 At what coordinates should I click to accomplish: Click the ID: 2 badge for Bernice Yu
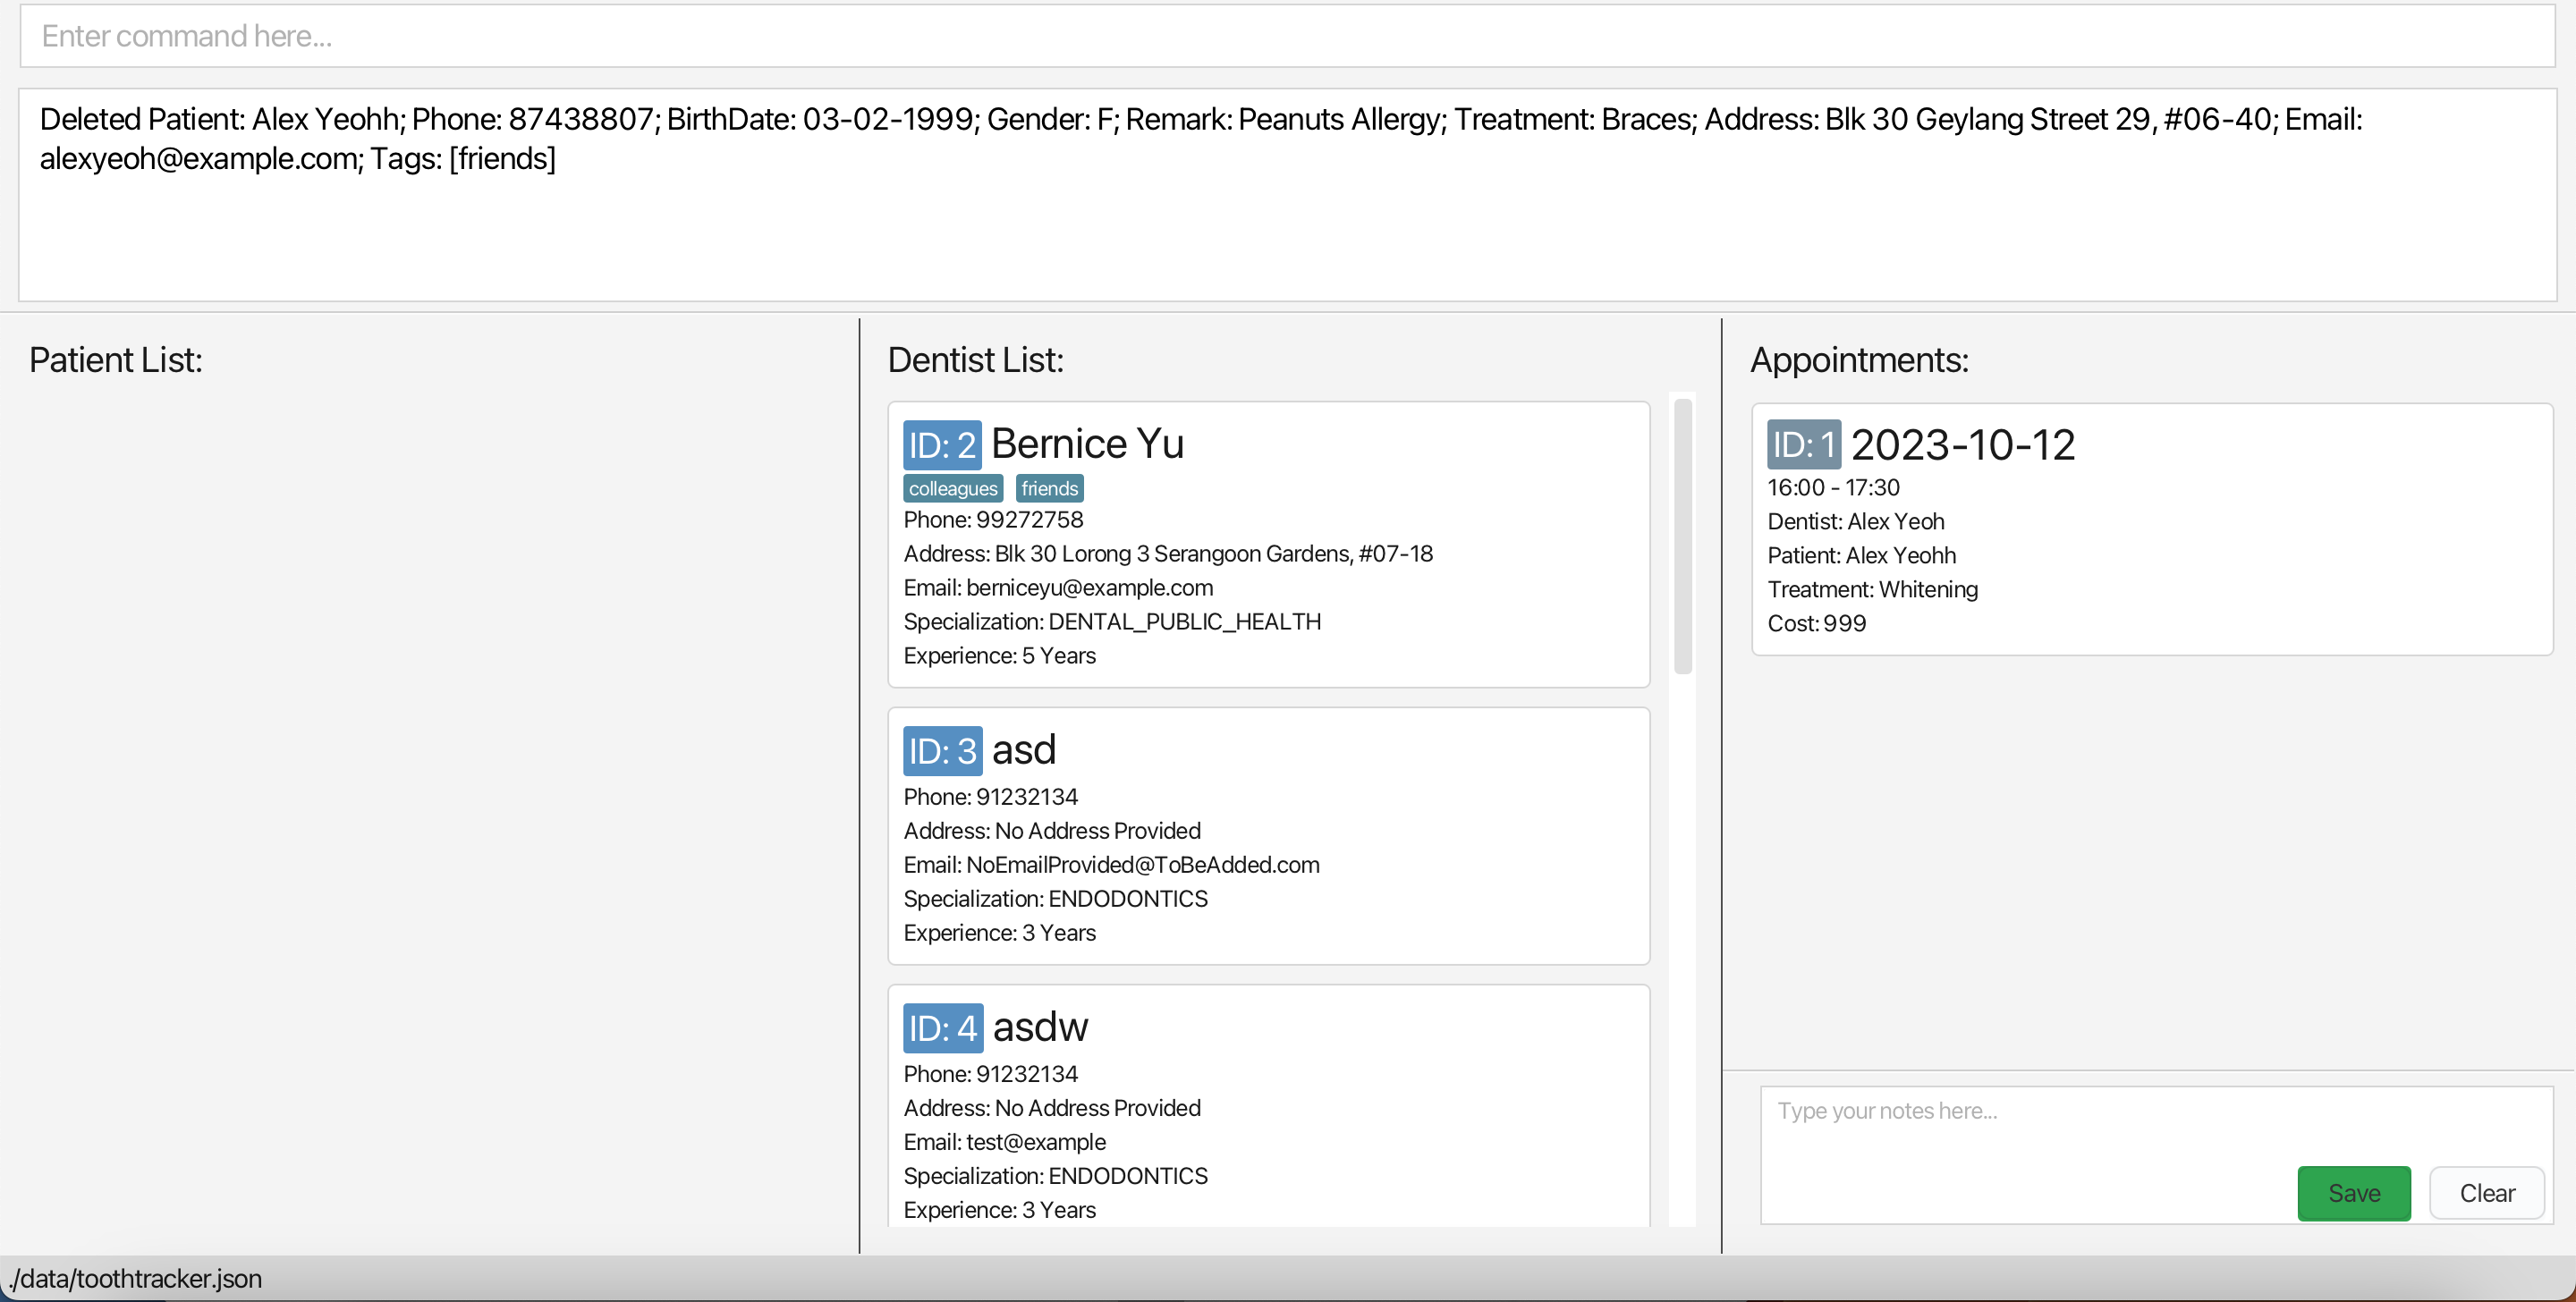(x=941, y=445)
